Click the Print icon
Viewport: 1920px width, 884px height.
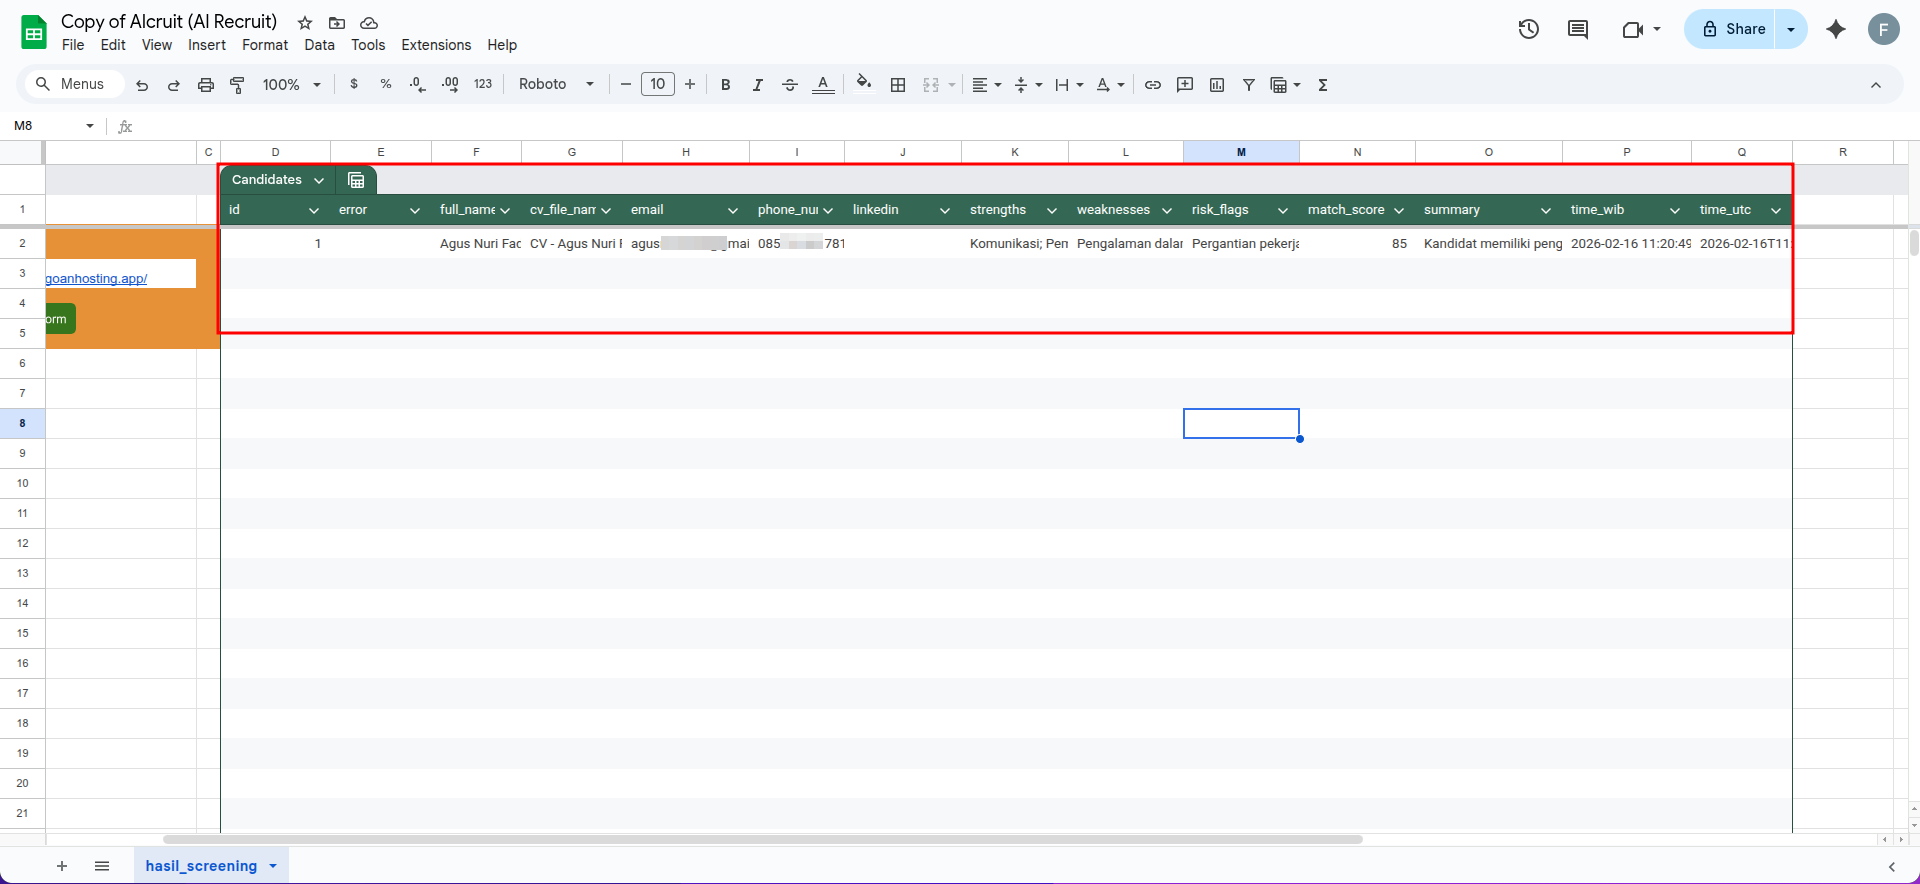[206, 85]
